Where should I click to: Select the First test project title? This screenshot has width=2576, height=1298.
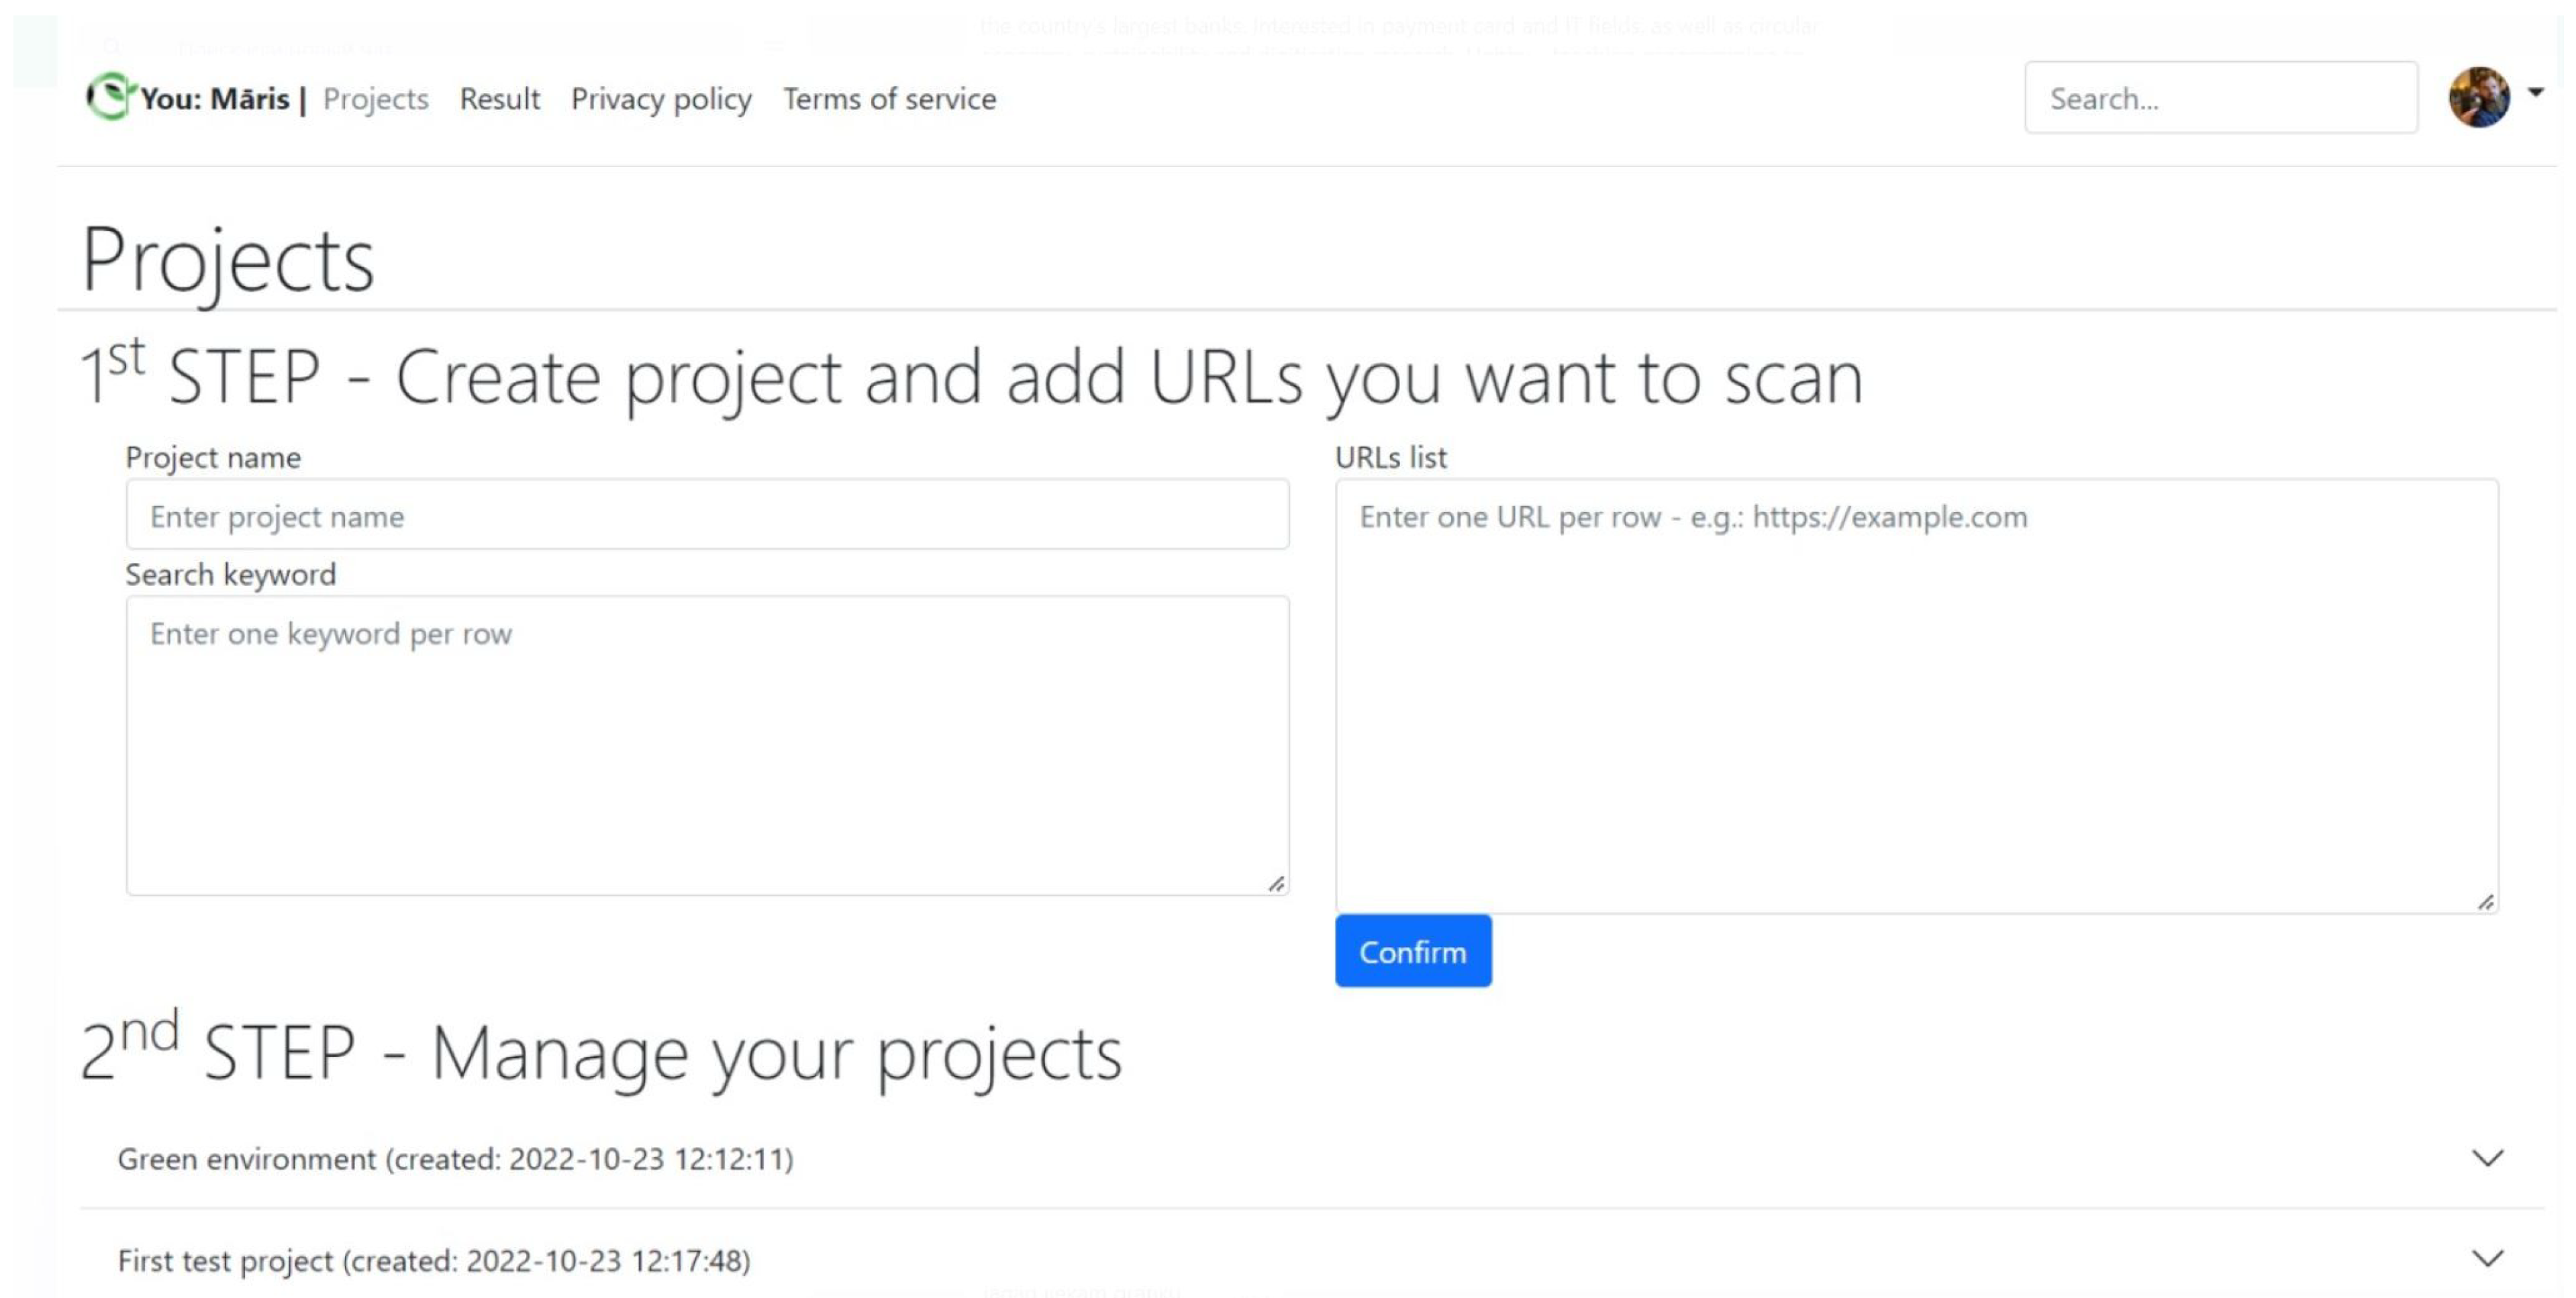coord(434,1260)
